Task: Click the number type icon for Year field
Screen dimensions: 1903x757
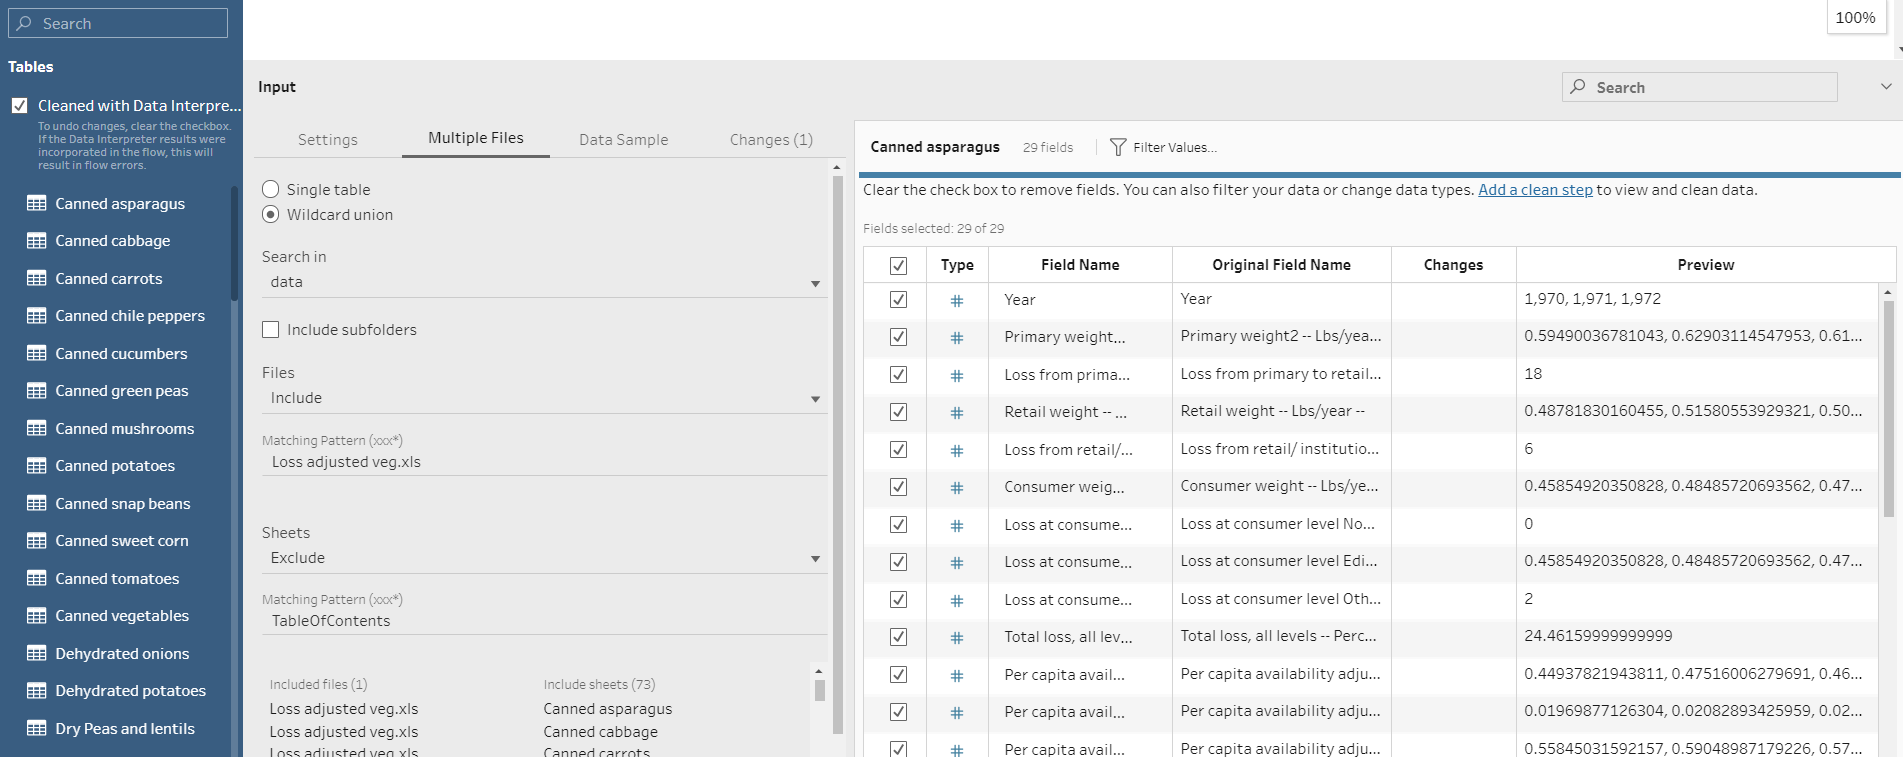Action: point(957,300)
